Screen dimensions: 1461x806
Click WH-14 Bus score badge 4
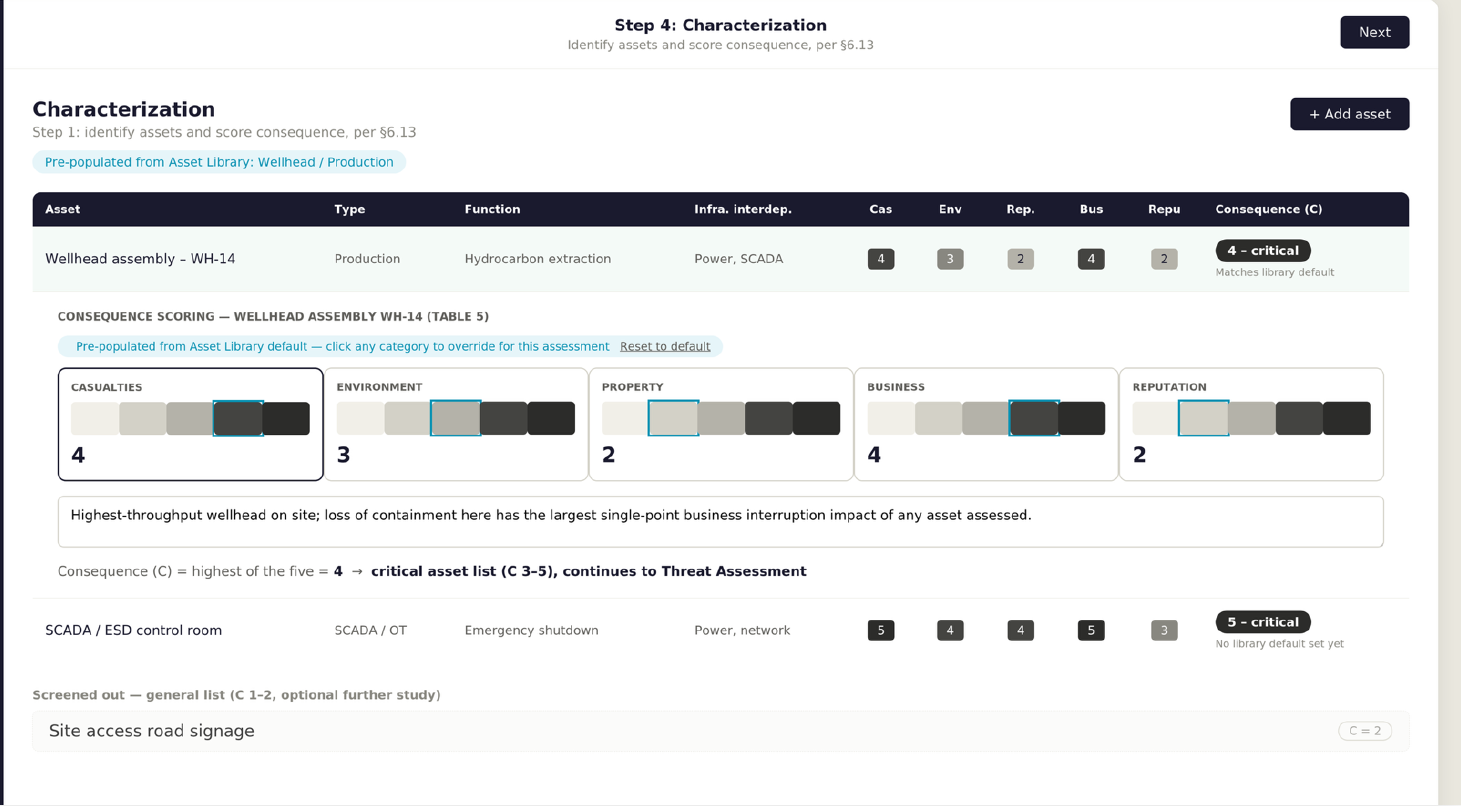pyautogui.click(x=1091, y=259)
